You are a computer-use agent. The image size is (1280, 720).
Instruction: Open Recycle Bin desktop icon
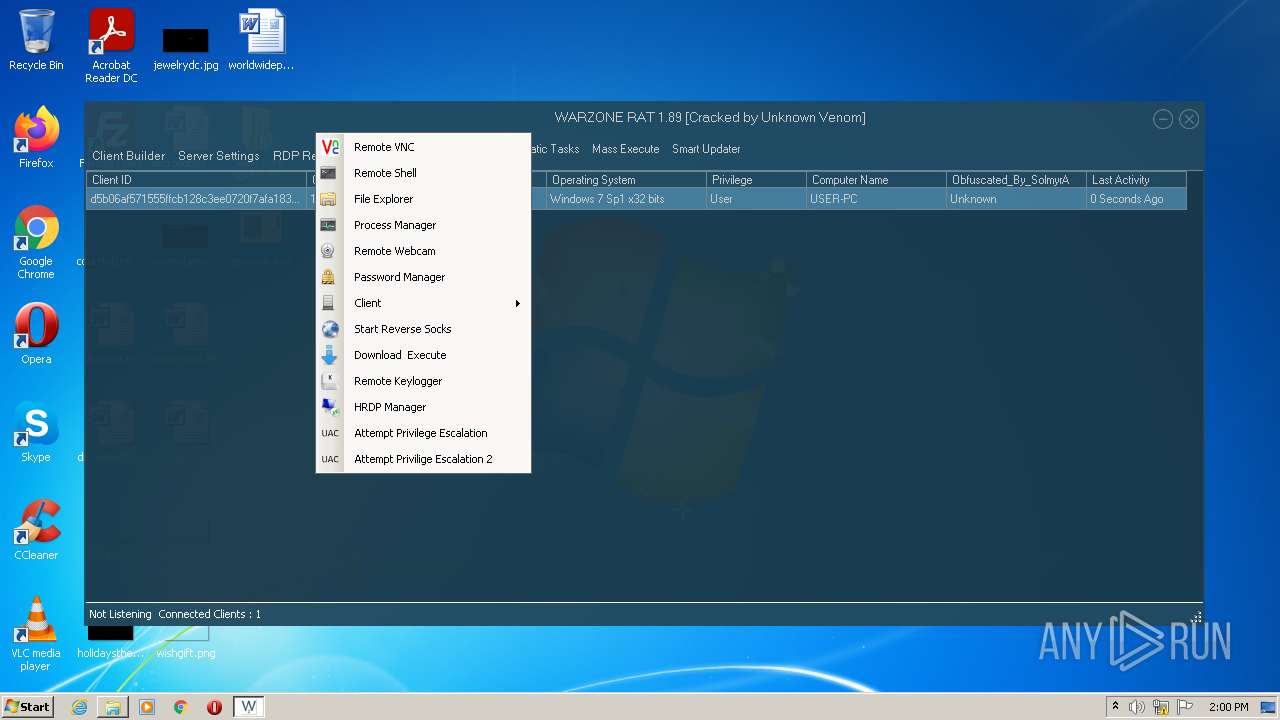(x=36, y=40)
